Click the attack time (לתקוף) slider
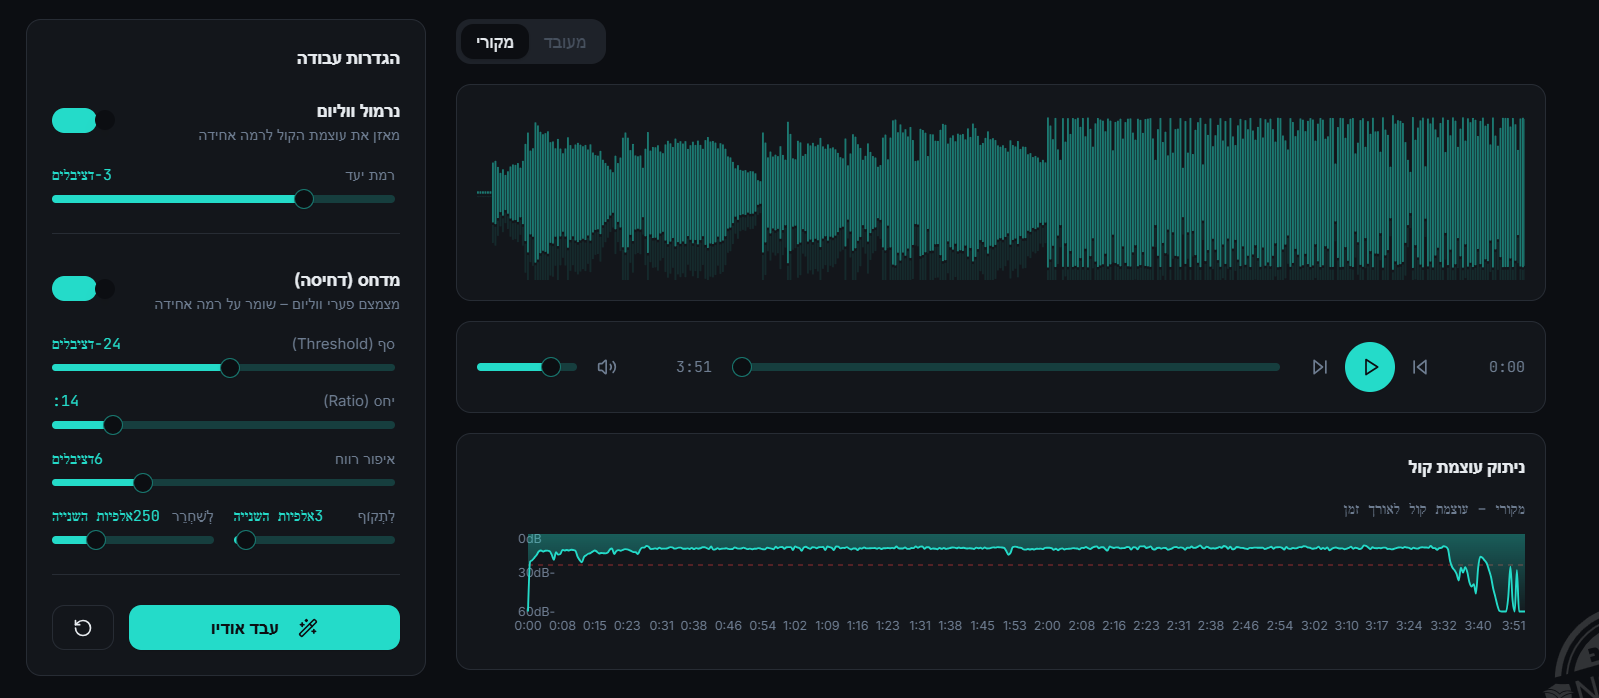Viewport: 1599px width, 698px height. tap(246, 540)
